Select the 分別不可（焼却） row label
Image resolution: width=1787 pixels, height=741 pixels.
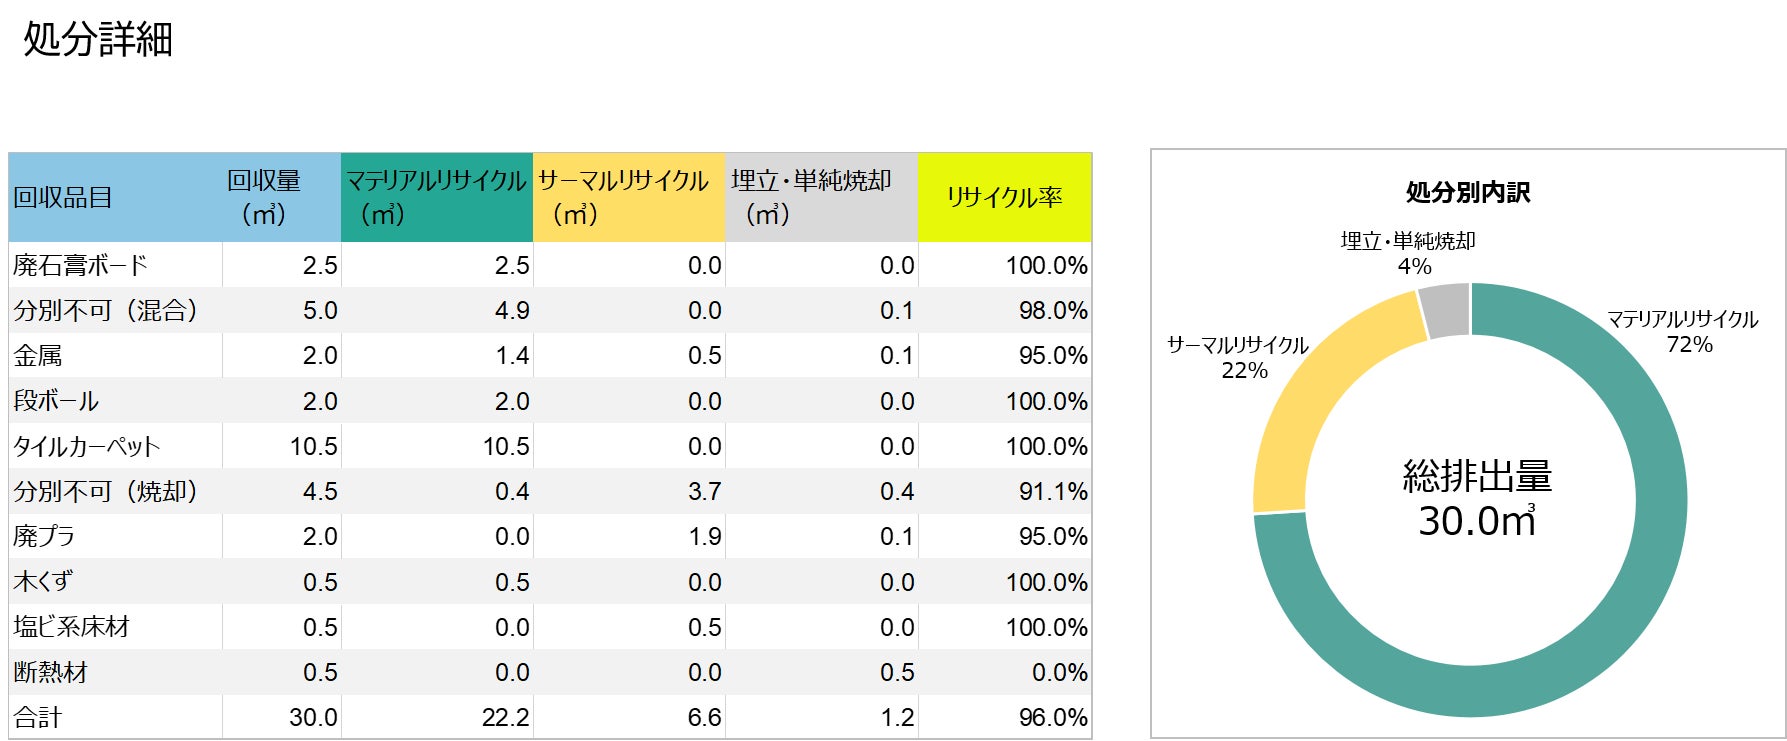[x=105, y=492]
